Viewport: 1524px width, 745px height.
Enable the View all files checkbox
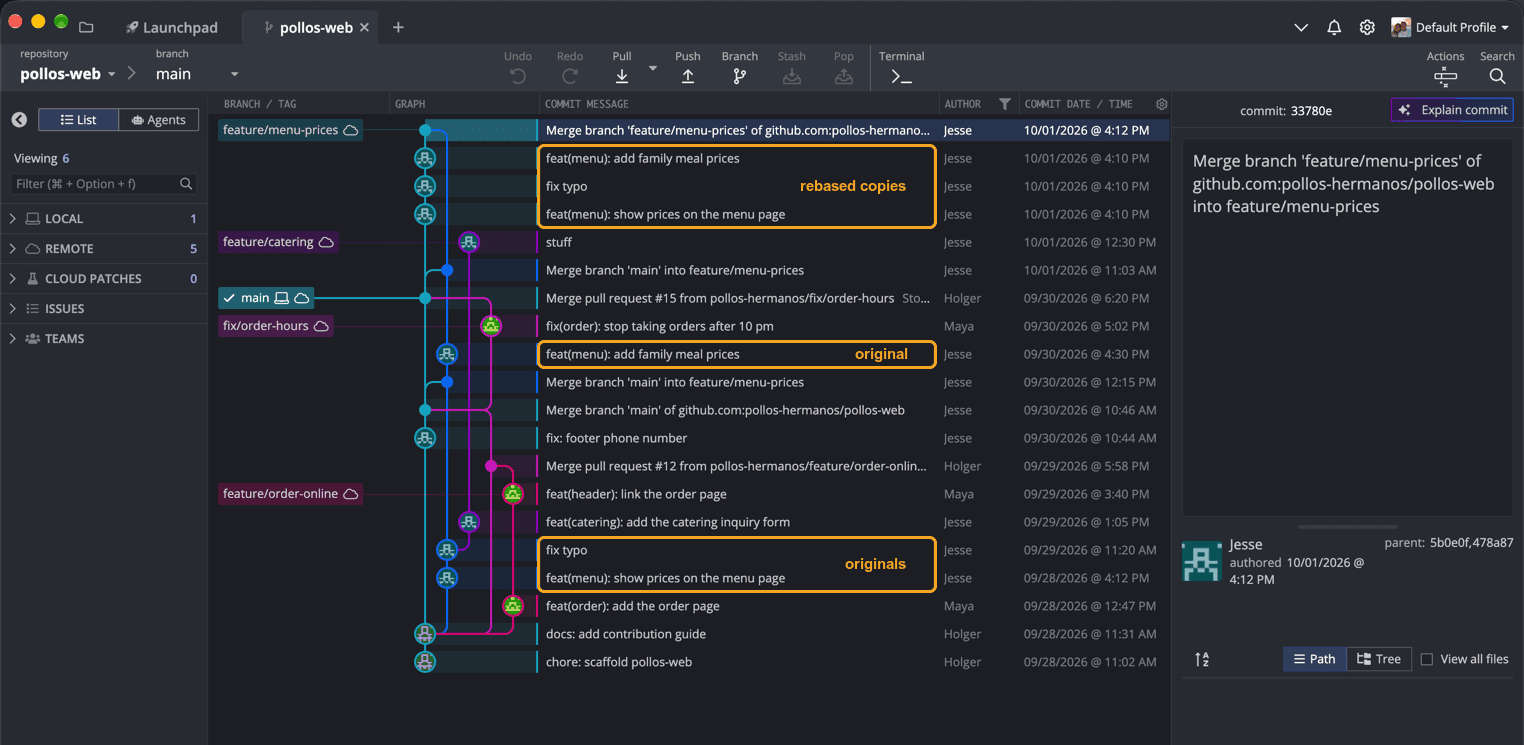1427,659
